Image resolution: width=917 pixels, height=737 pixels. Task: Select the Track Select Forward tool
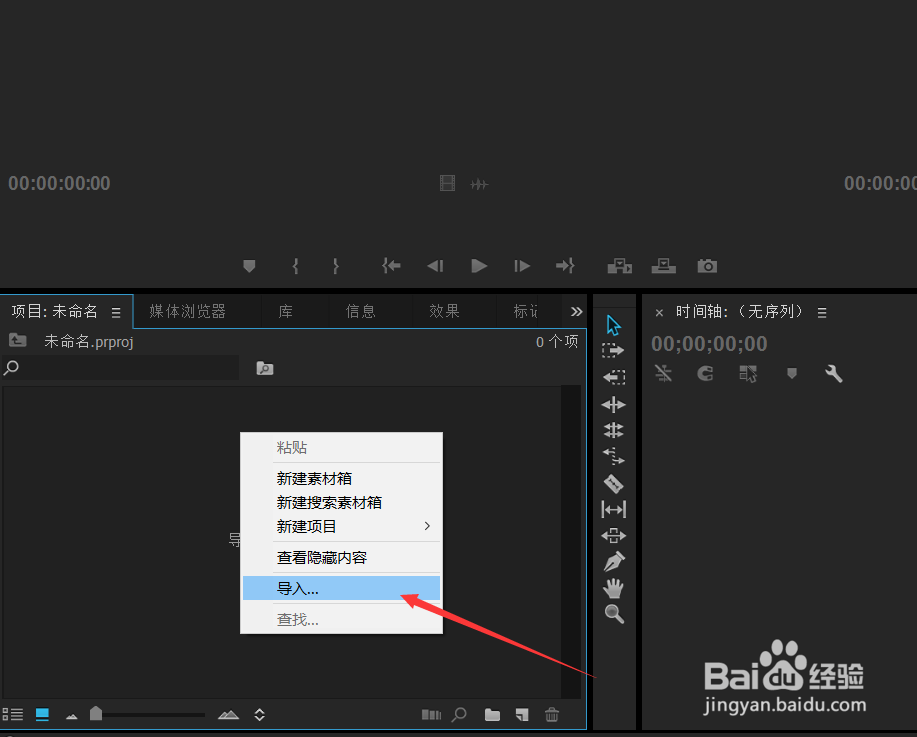(x=613, y=350)
